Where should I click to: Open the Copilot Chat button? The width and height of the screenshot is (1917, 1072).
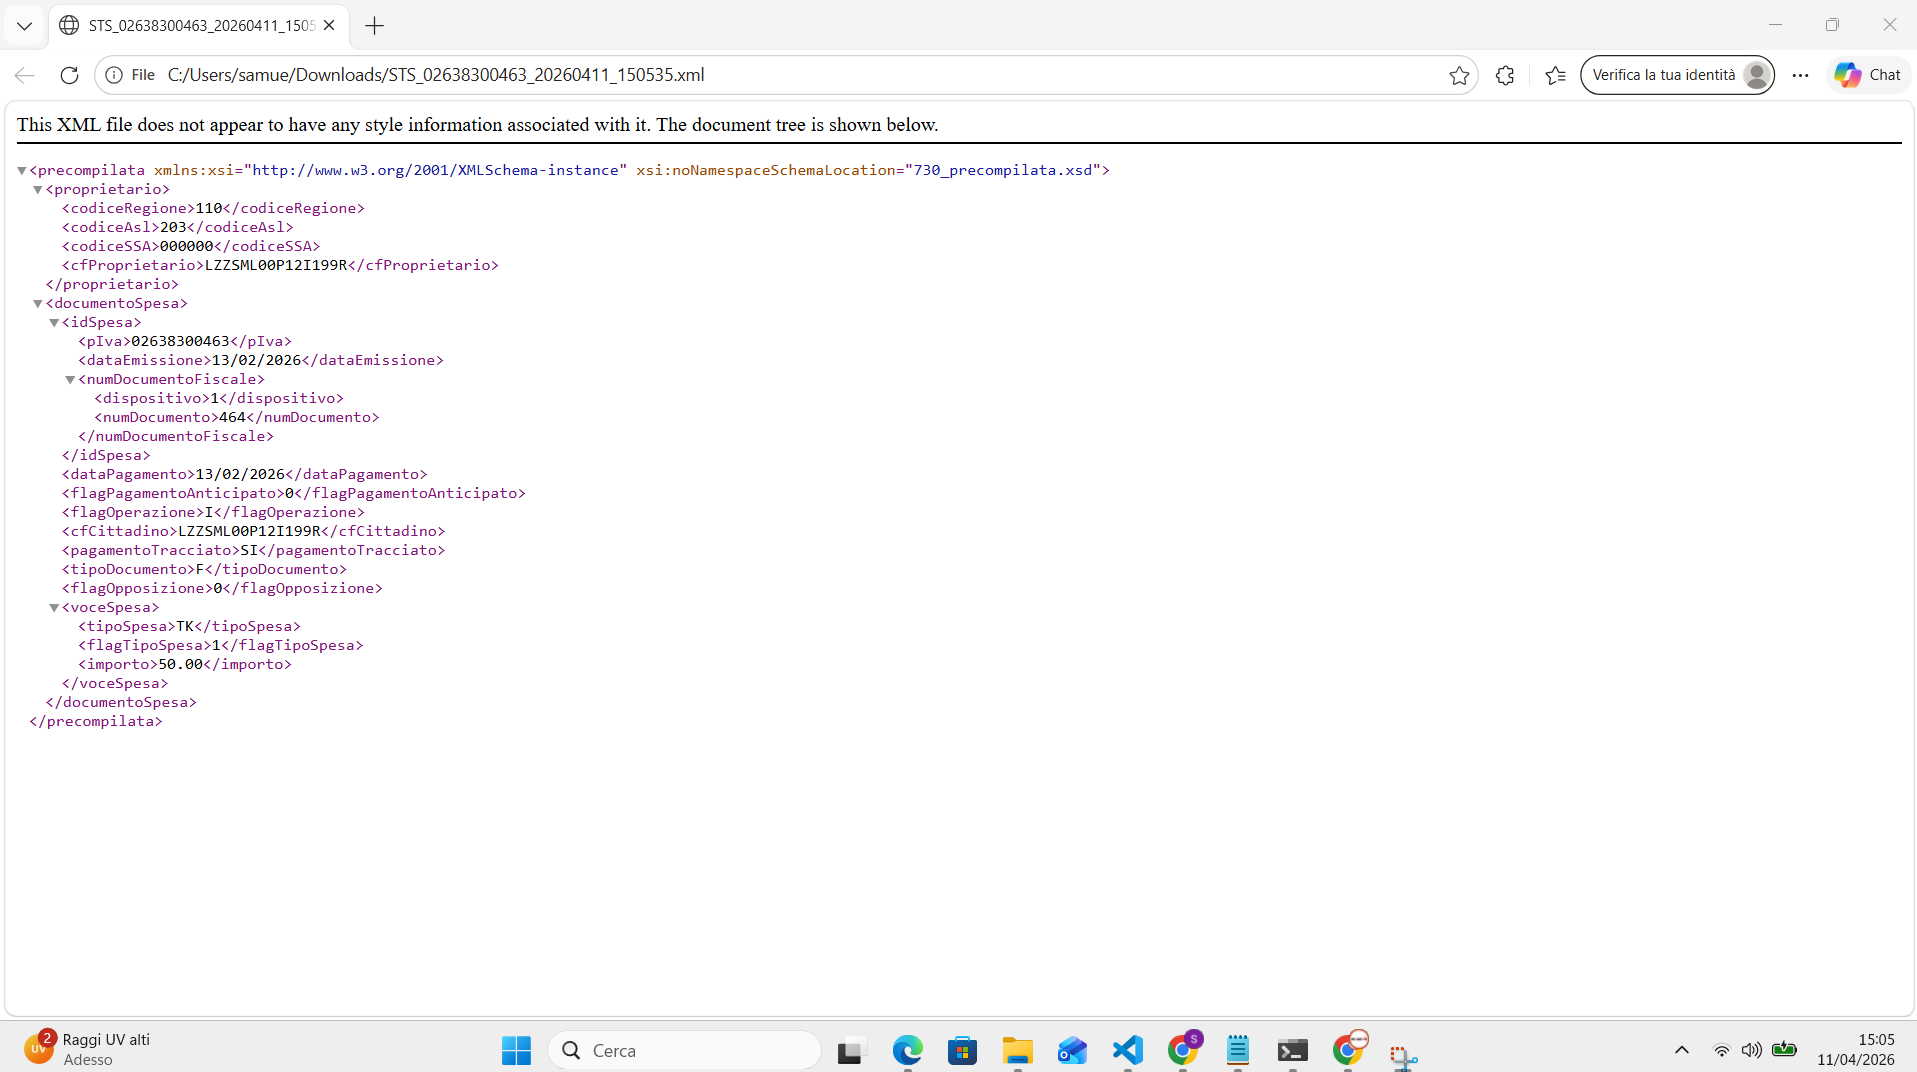tap(1867, 75)
